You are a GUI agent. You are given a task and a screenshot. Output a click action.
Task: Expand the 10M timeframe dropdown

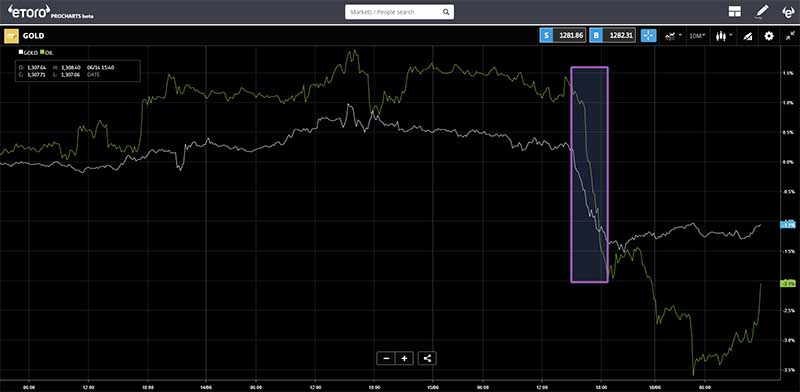pyautogui.click(x=697, y=36)
